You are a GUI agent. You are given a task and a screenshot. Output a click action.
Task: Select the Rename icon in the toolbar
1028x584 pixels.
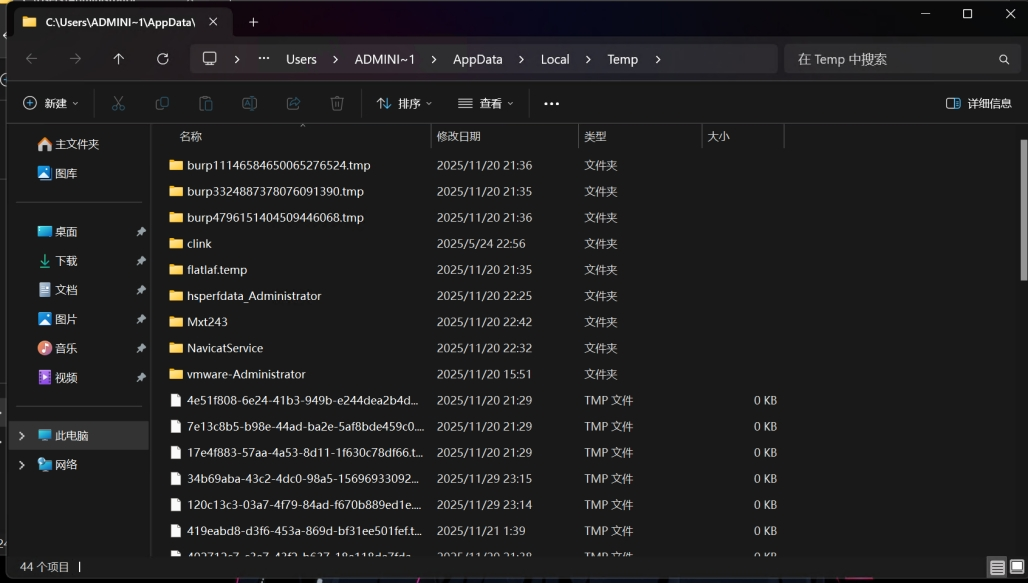pyautogui.click(x=248, y=103)
